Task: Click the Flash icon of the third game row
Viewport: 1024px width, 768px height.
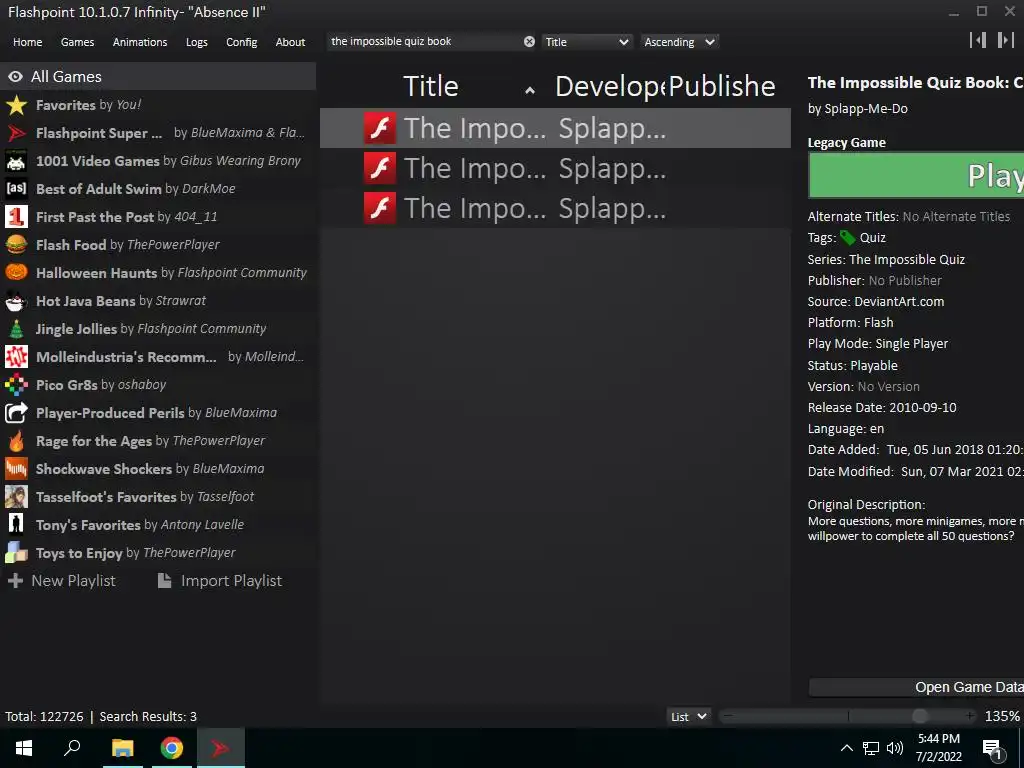Action: pos(380,208)
